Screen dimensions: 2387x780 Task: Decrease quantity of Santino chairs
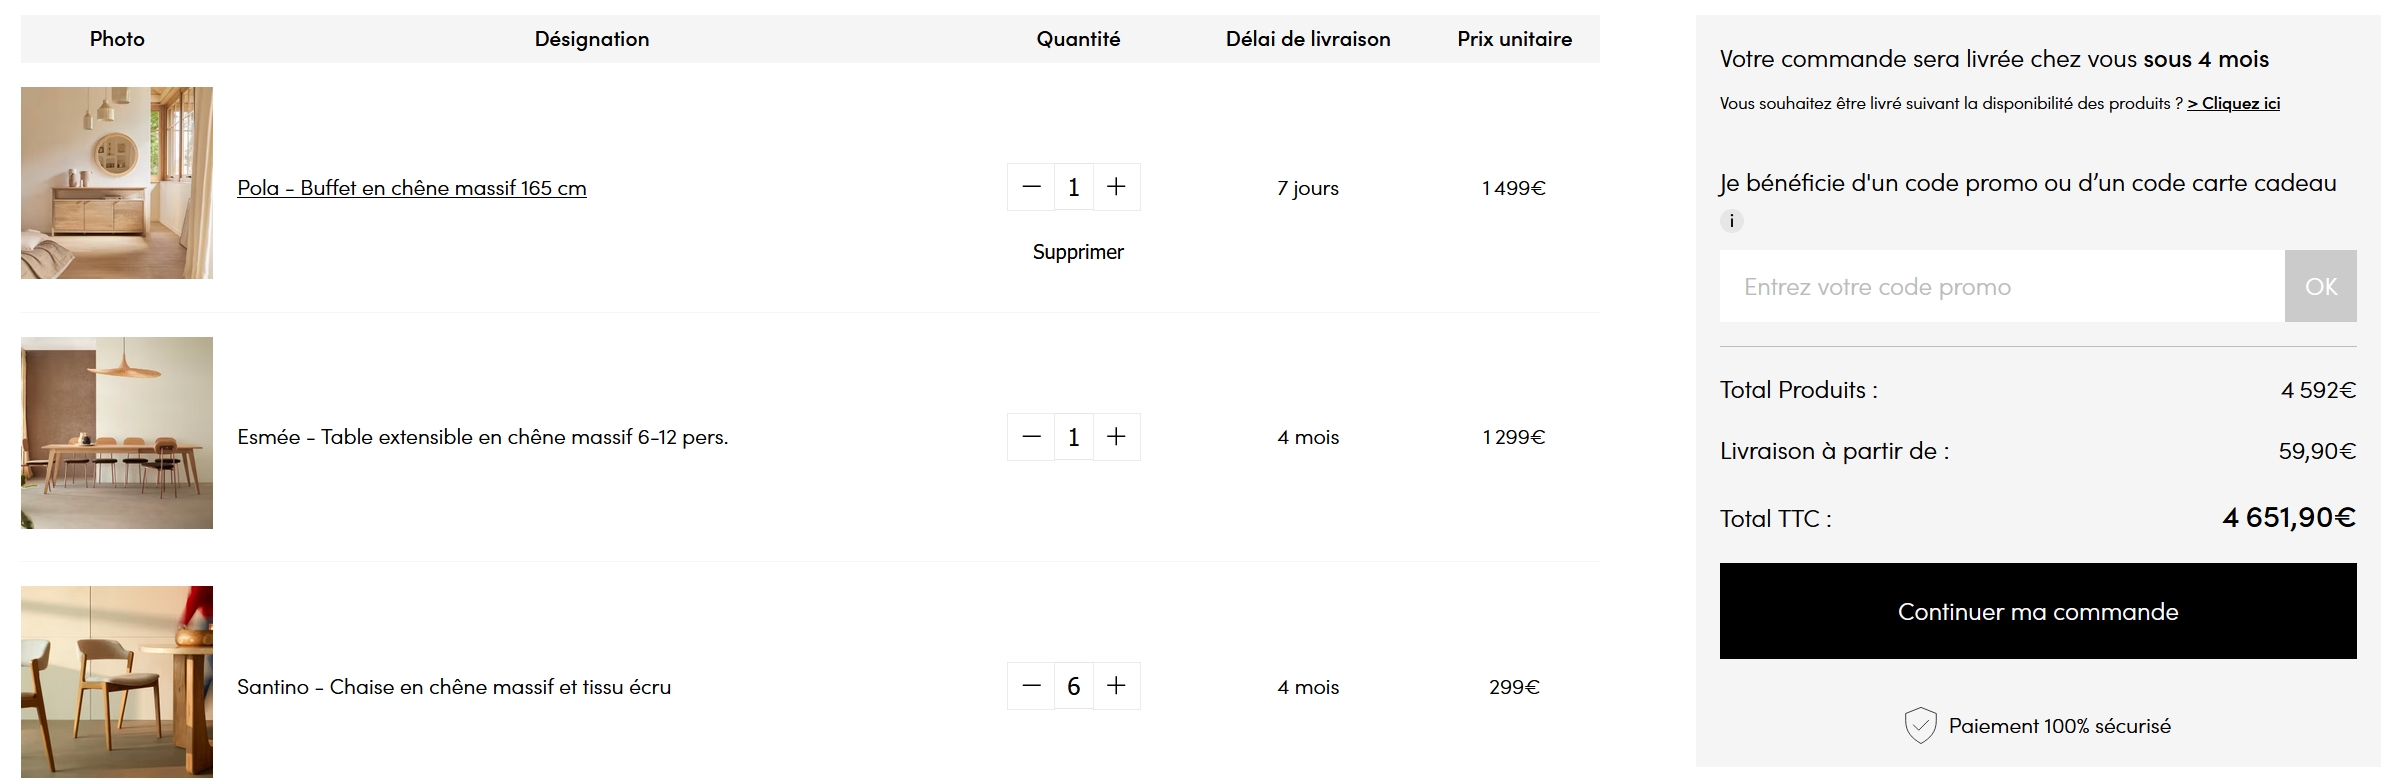(1031, 686)
